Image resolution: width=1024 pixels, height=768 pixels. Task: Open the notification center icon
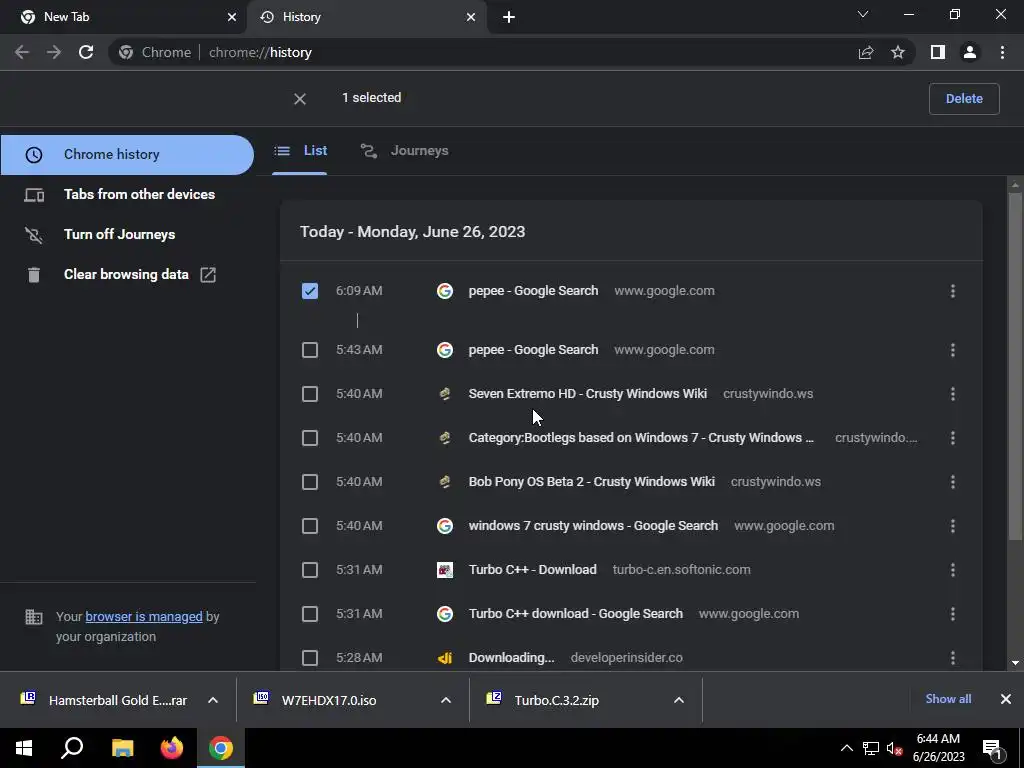(992, 748)
